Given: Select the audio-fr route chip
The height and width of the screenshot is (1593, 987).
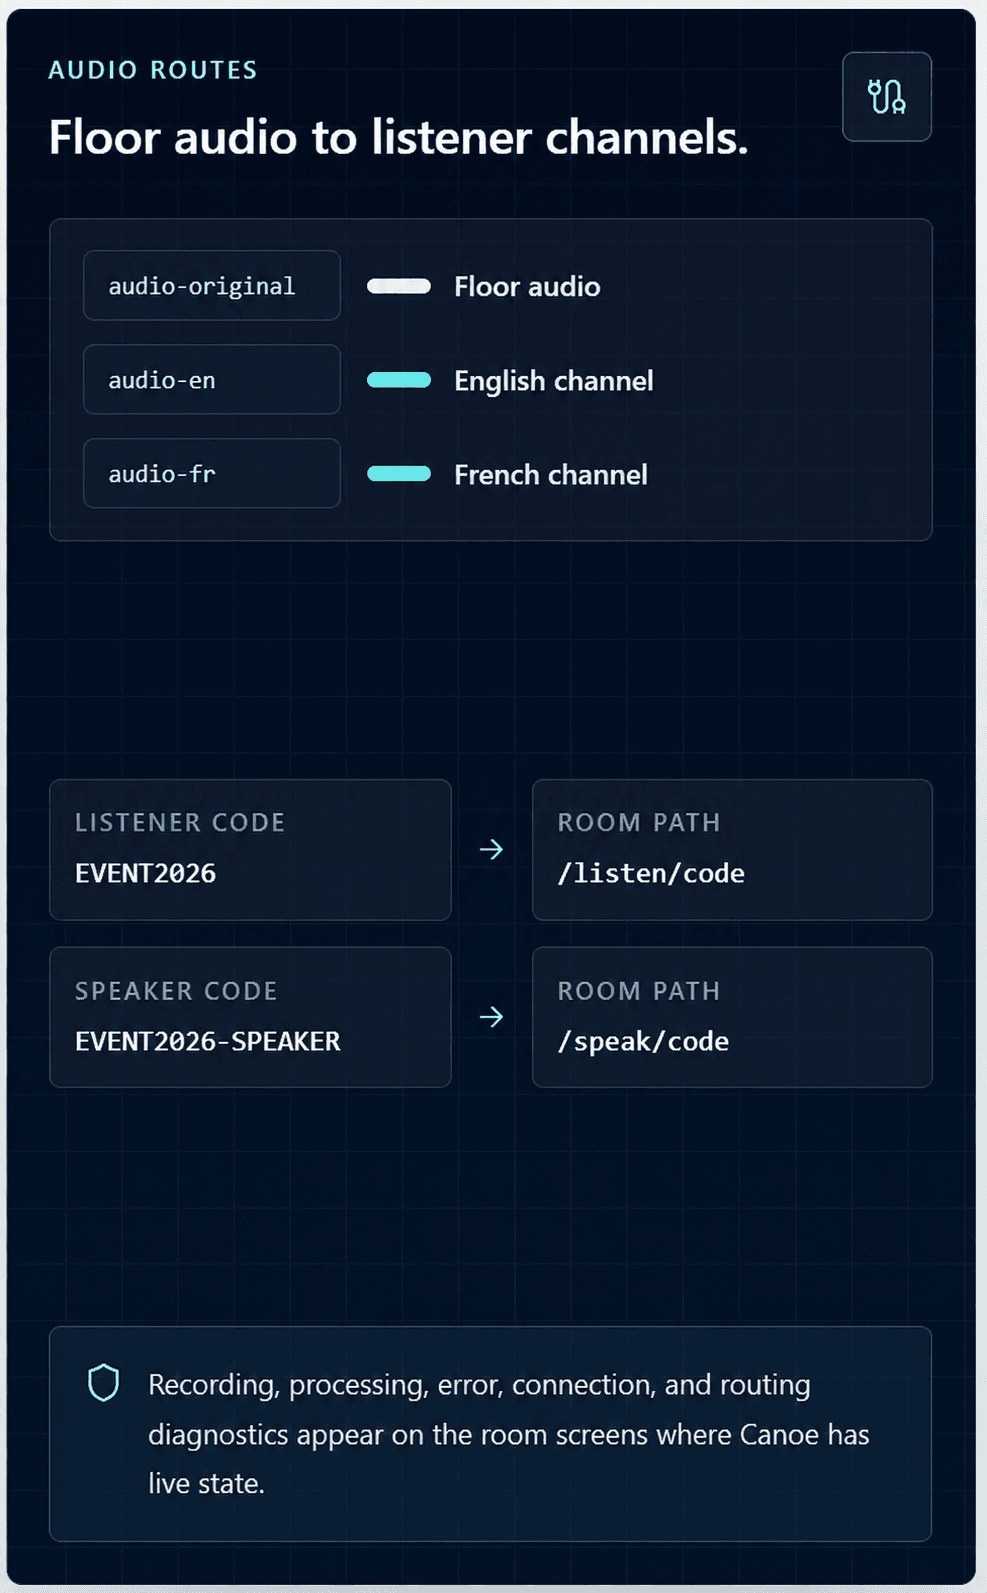Looking at the screenshot, I should pyautogui.click(x=212, y=474).
